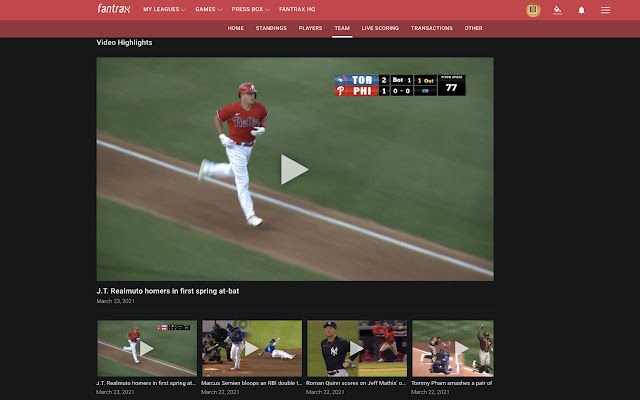Click the small 'J.T. Realmuto homers in first spring at...' caption
This screenshot has height=400, width=640.
[146, 383]
